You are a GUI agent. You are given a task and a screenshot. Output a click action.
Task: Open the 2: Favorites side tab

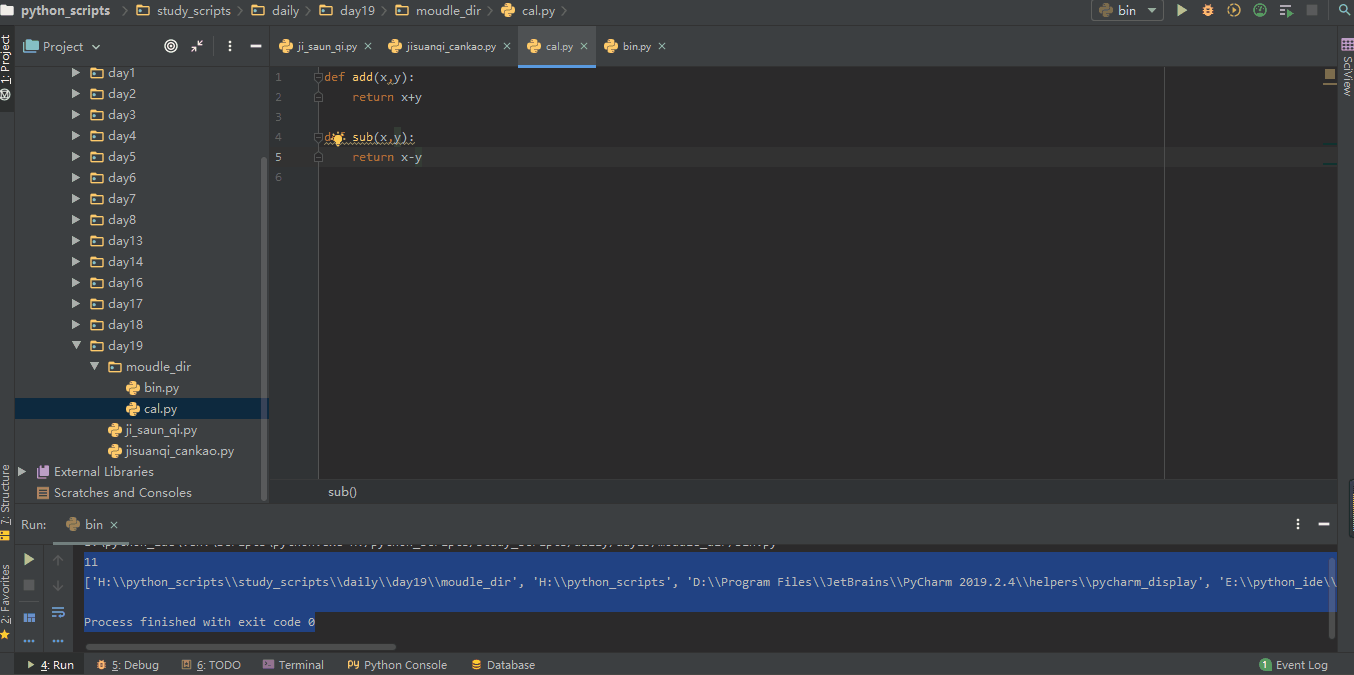point(6,601)
